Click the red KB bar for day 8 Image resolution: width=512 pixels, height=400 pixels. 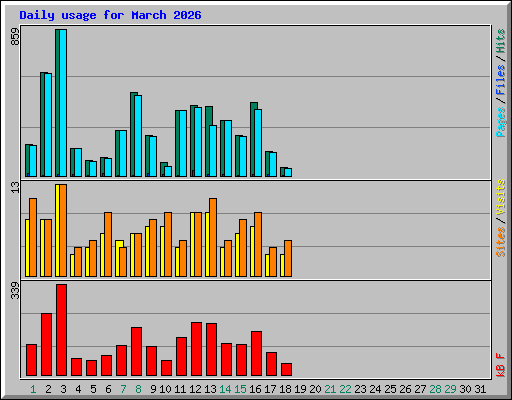click(137, 352)
